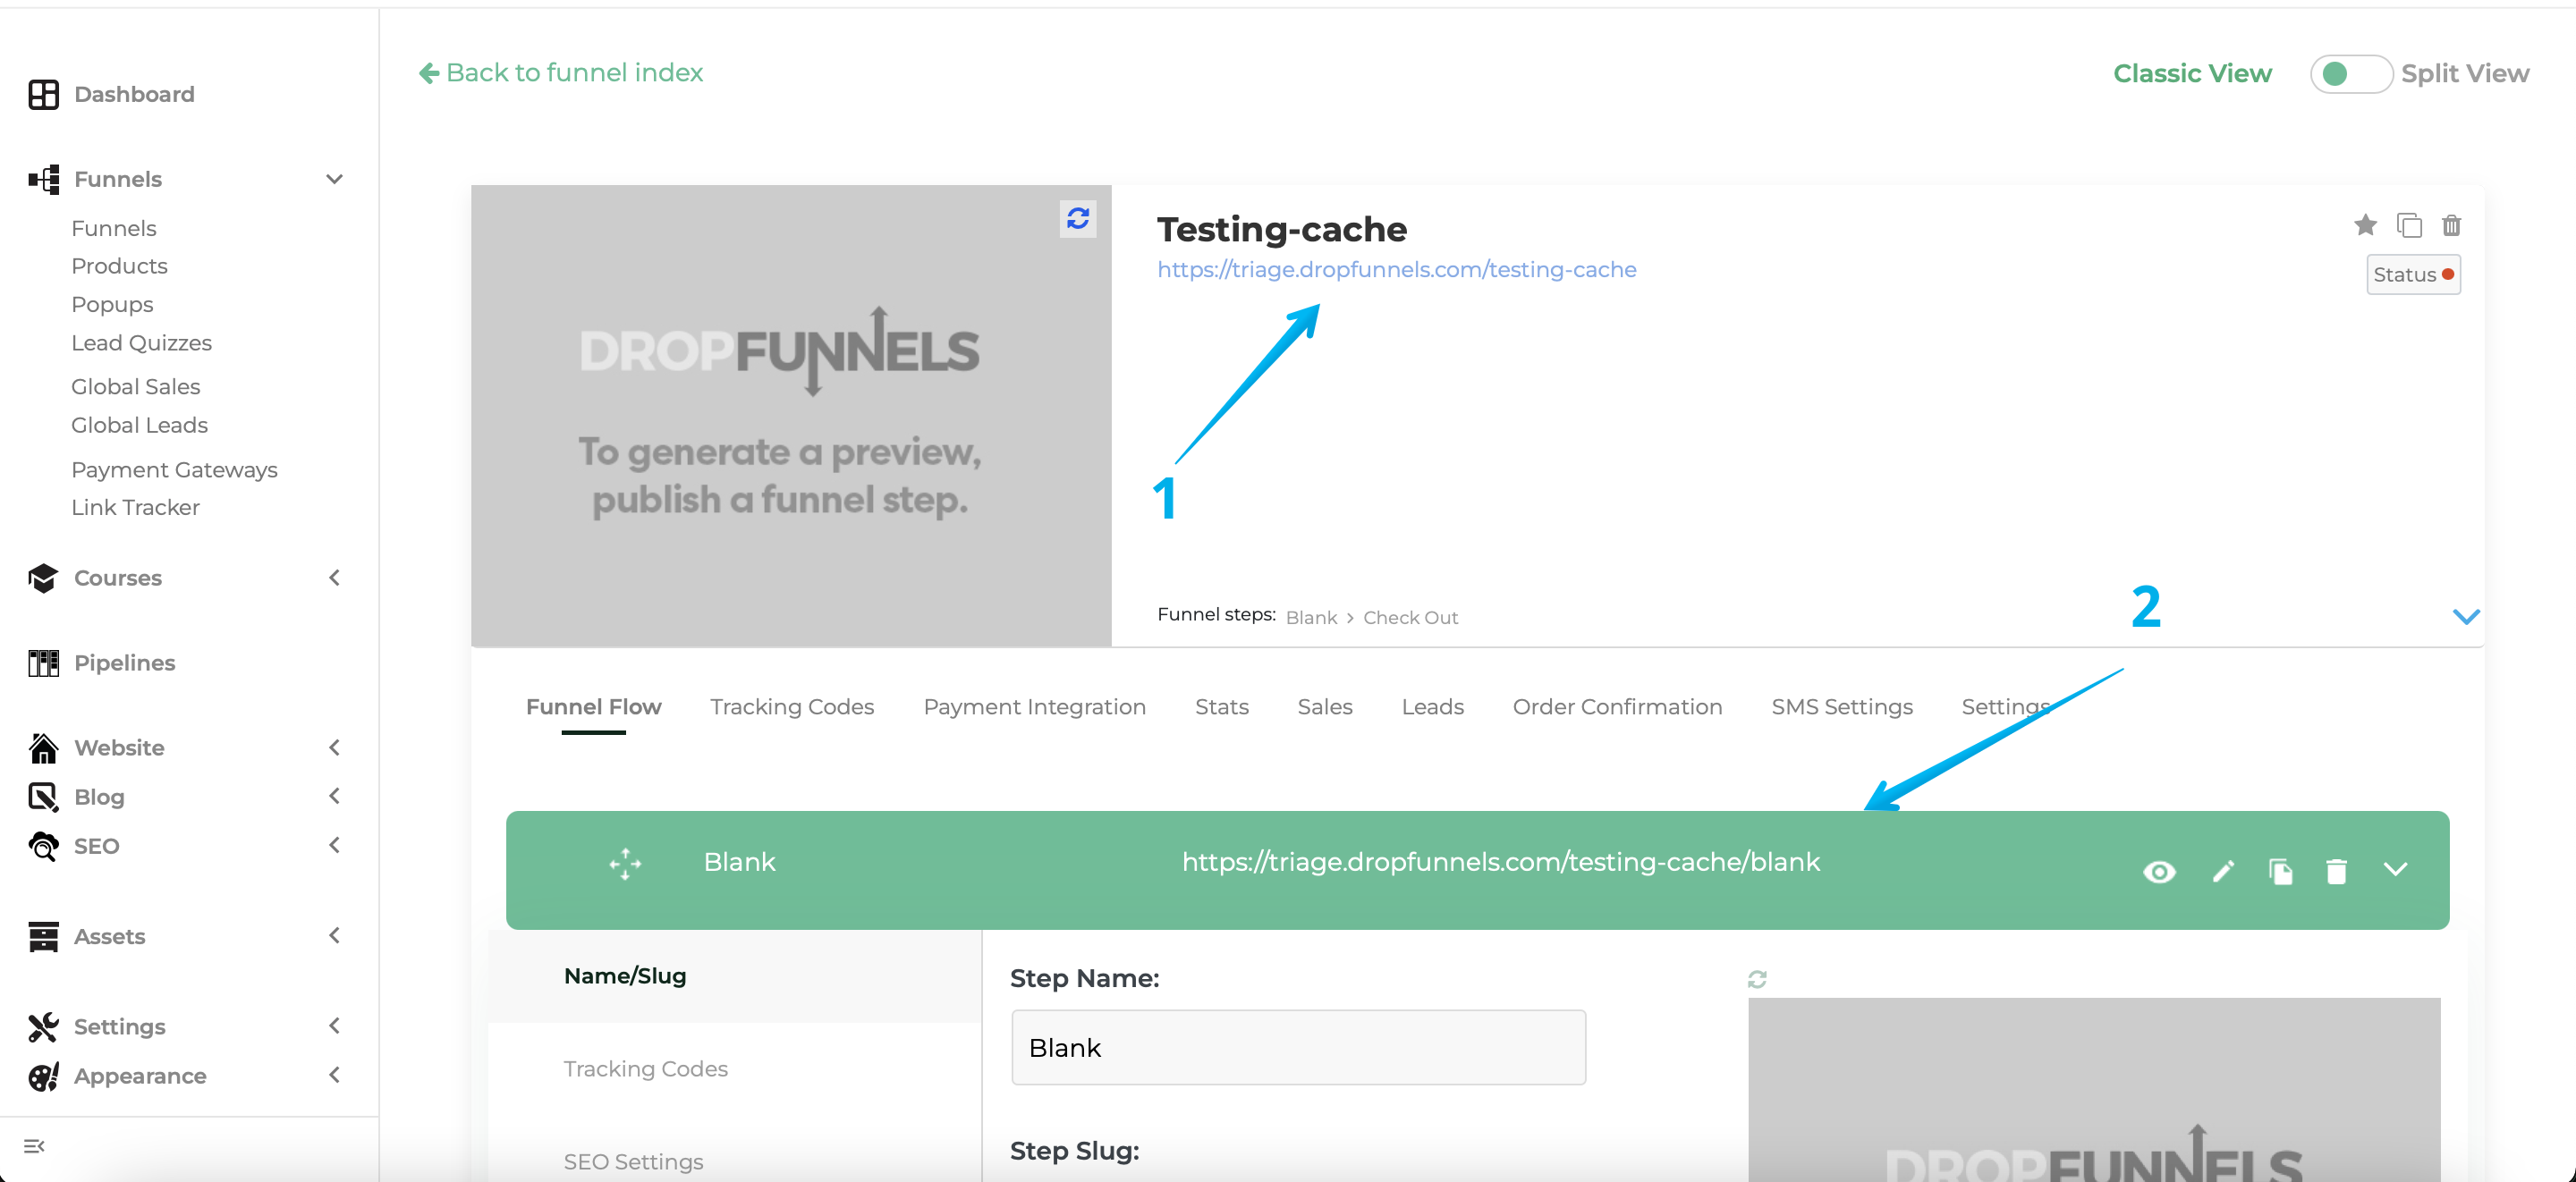Switch to the Stats tab
Viewport: 2576px width, 1182px height.
(1221, 707)
